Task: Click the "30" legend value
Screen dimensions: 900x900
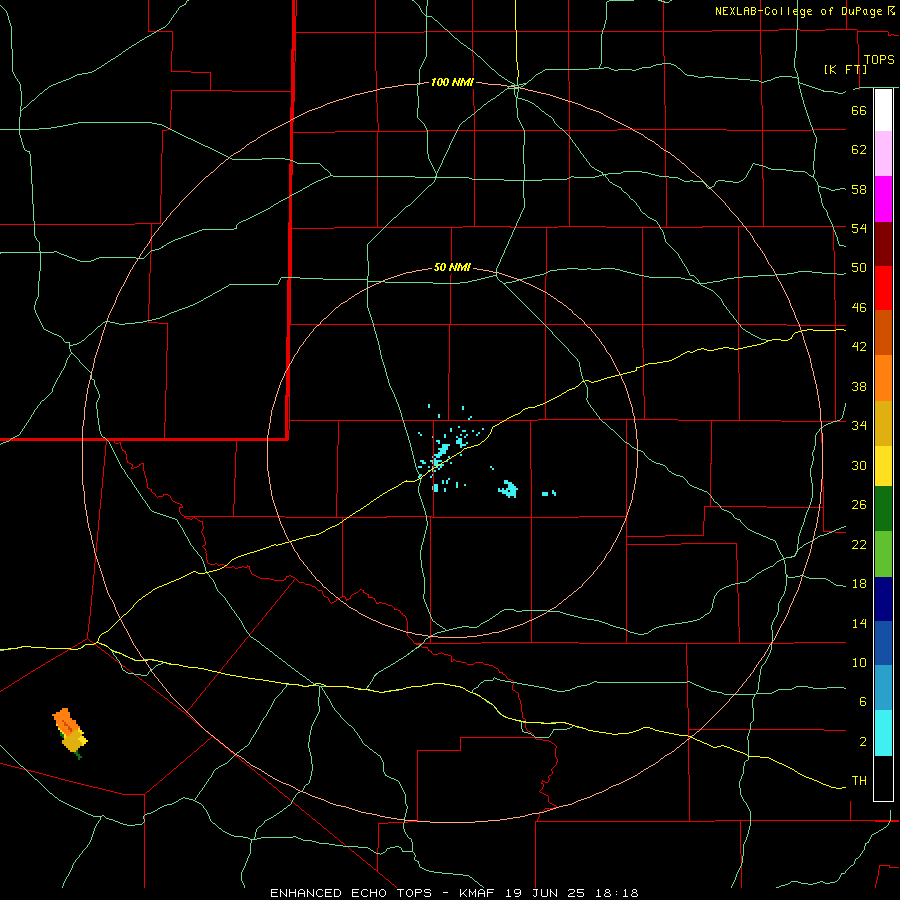Action: point(859,465)
